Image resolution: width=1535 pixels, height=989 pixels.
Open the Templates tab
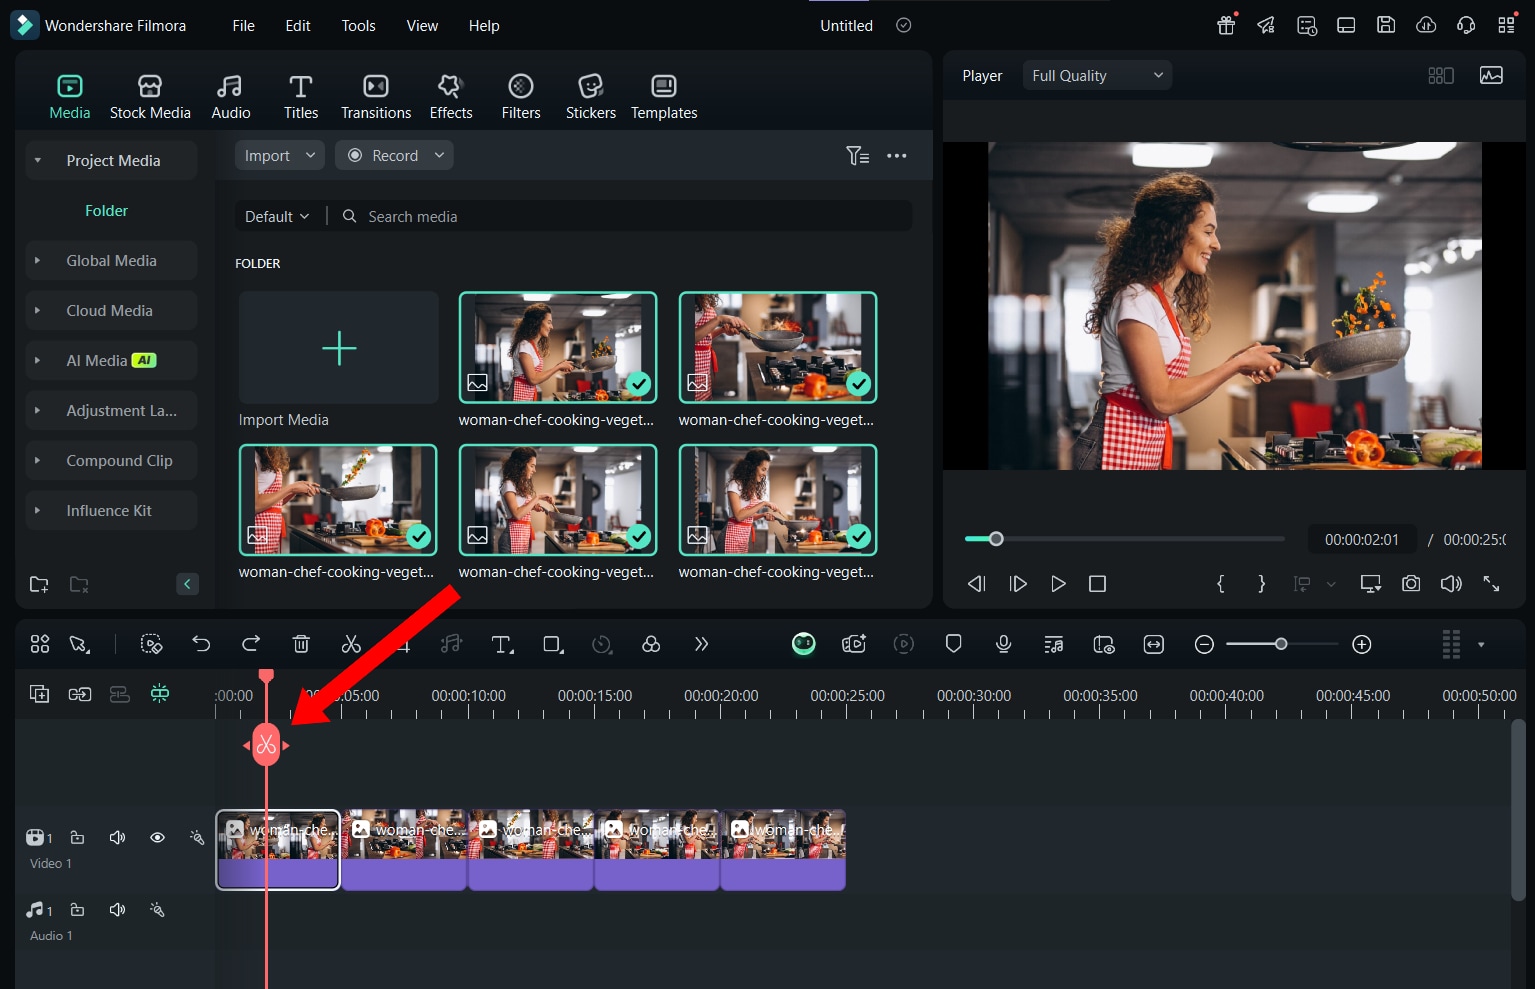pos(664,97)
